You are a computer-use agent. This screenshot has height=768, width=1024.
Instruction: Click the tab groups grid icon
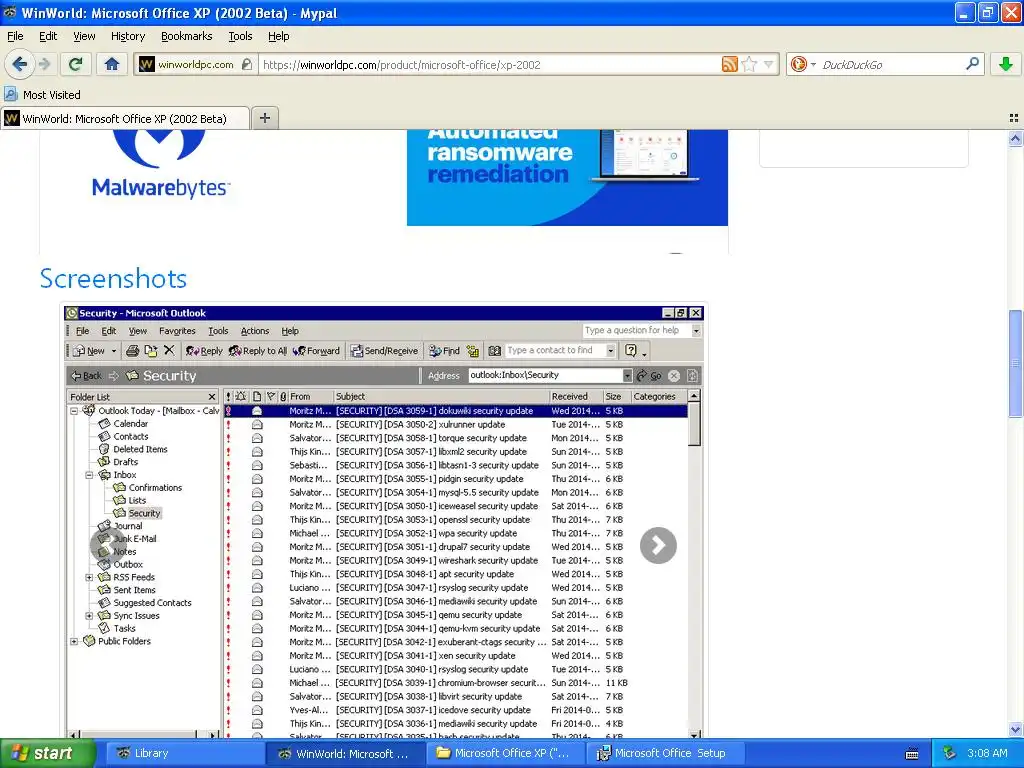[1014, 118]
